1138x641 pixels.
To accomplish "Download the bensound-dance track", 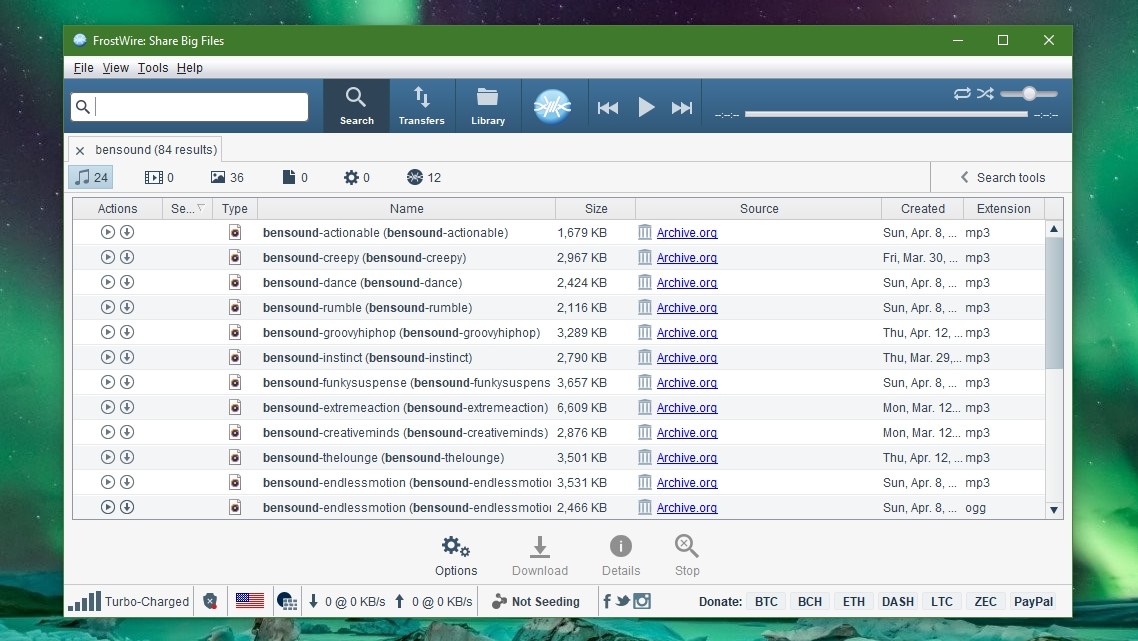I will click(x=127, y=282).
